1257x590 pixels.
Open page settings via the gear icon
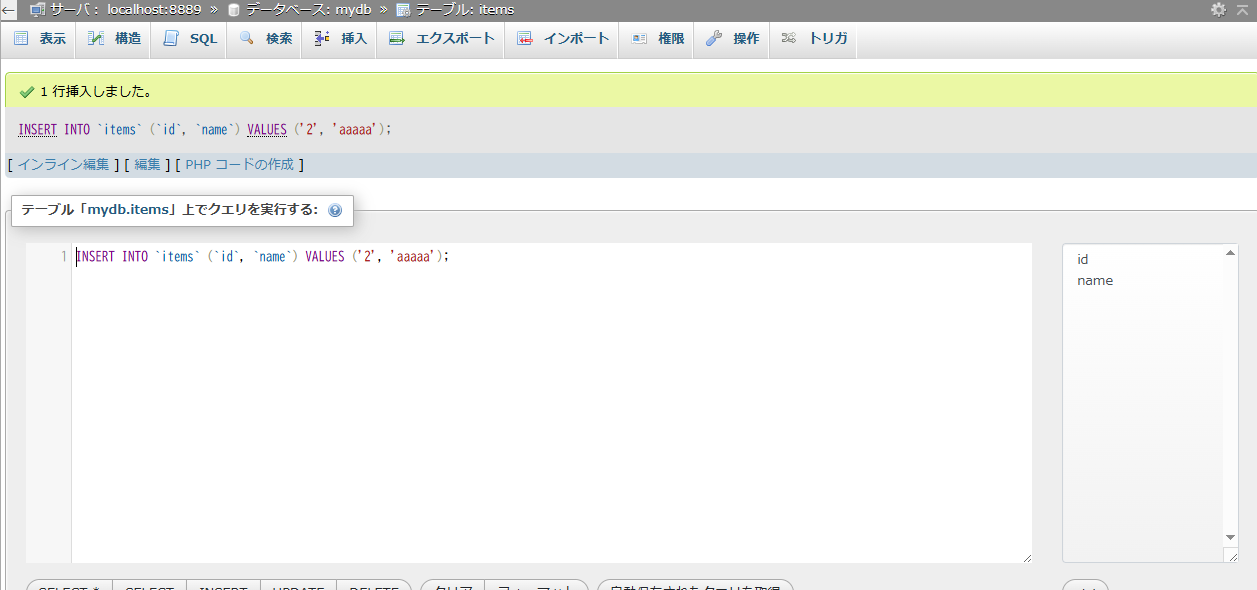pos(1218,9)
